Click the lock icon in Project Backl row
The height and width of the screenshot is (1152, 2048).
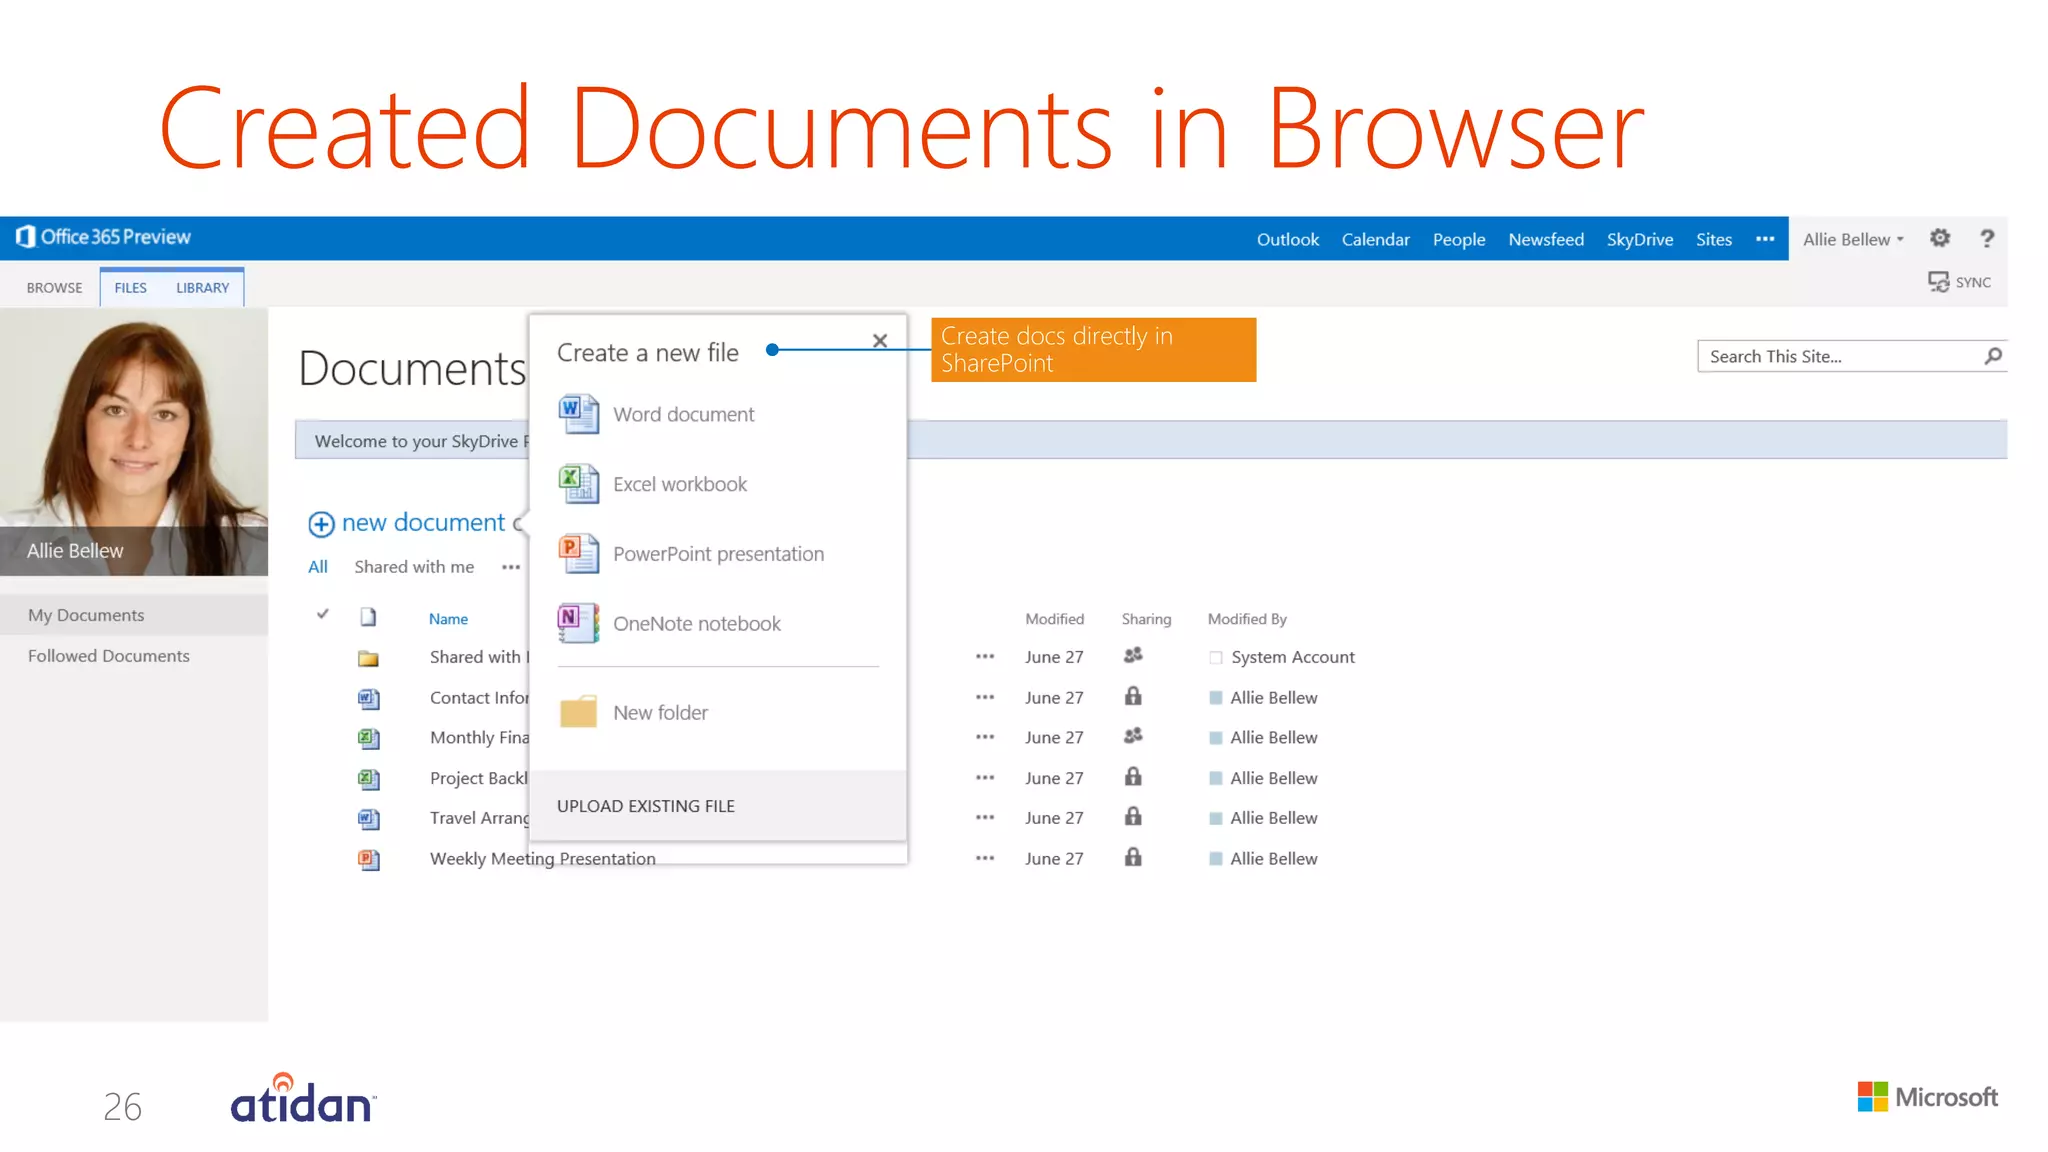1133,777
